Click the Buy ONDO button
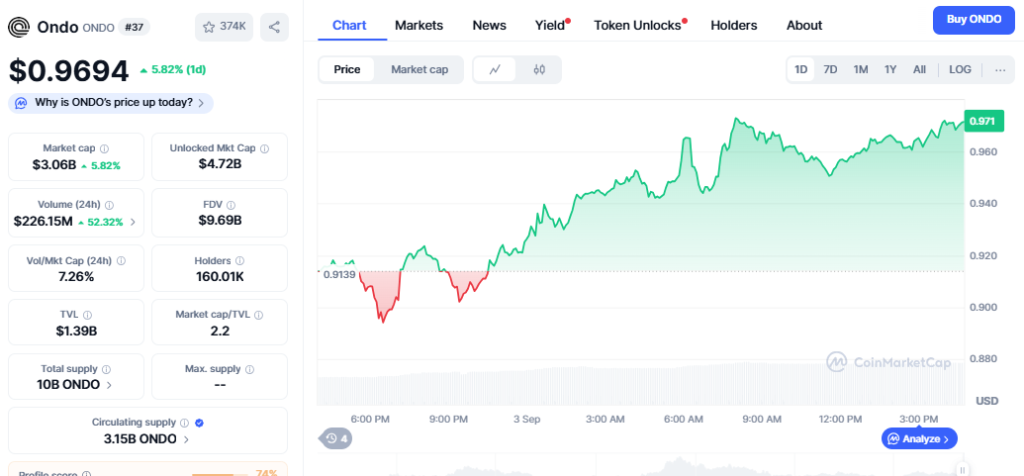This screenshot has height=476, width=1024. [x=974, y=20]
